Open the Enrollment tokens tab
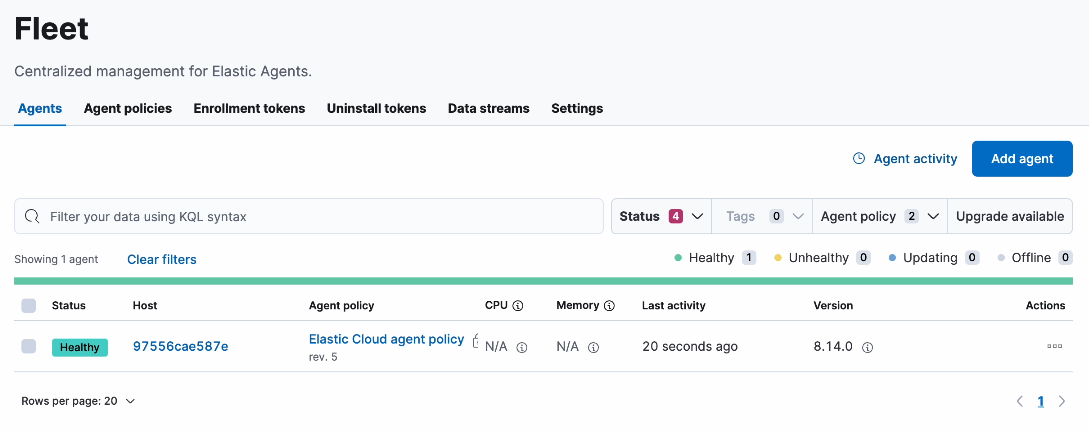Image resolution: width=1089 pixels, height=432 pixels. (x=249, y=108)
